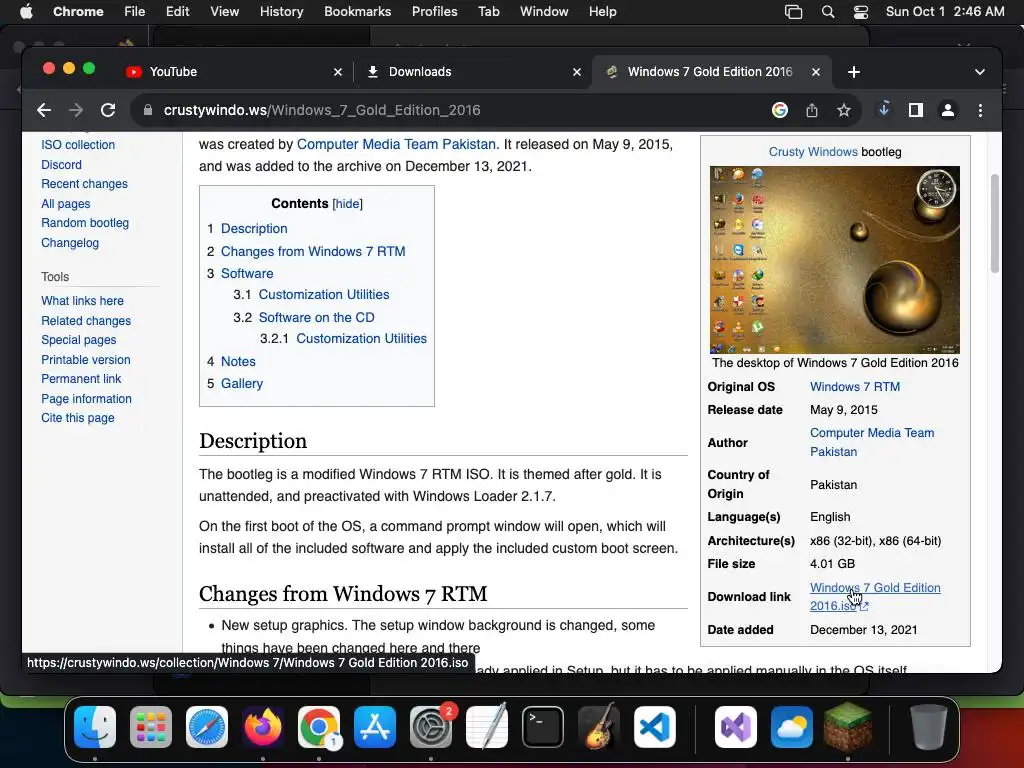This screenshot has width=1024, height=768.
Task: Share this page via the share icon
Action: [812, 110]
